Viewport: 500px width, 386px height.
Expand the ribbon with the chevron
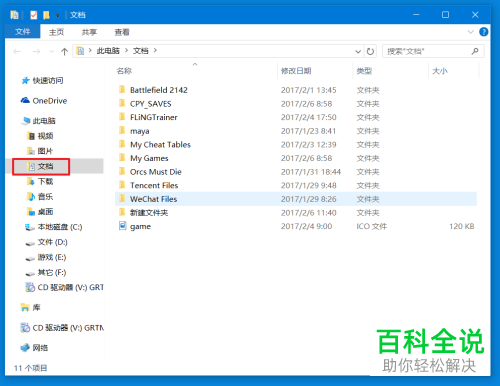[471, 32]
